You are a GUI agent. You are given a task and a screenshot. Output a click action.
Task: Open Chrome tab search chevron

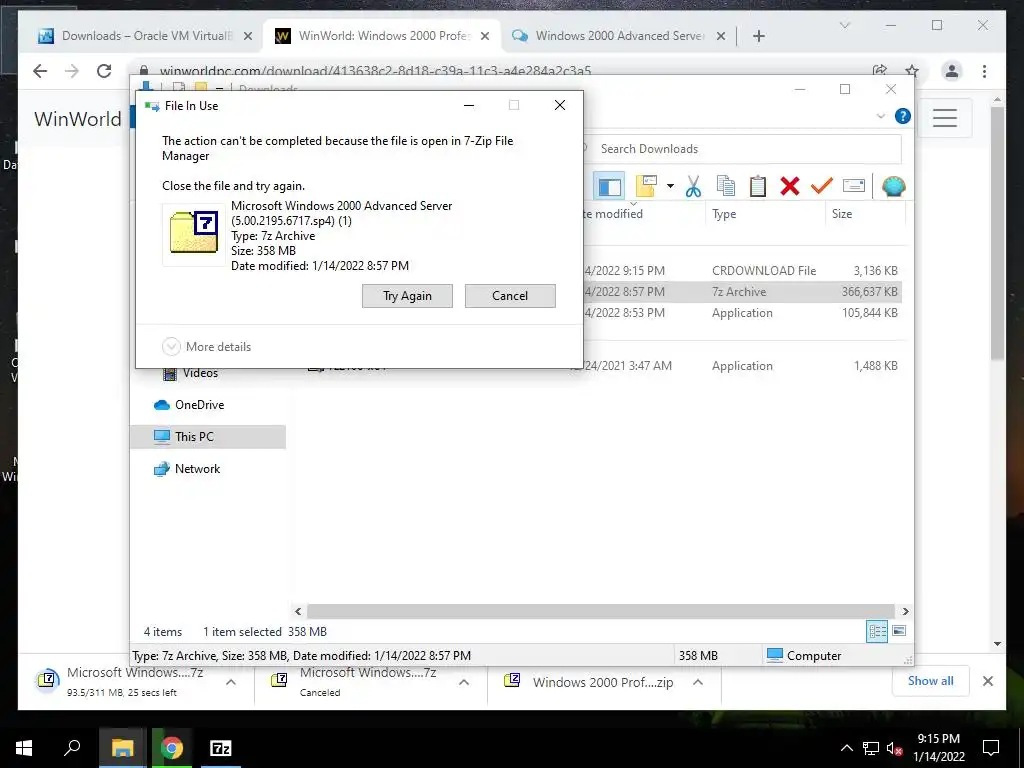pos(844,25)
